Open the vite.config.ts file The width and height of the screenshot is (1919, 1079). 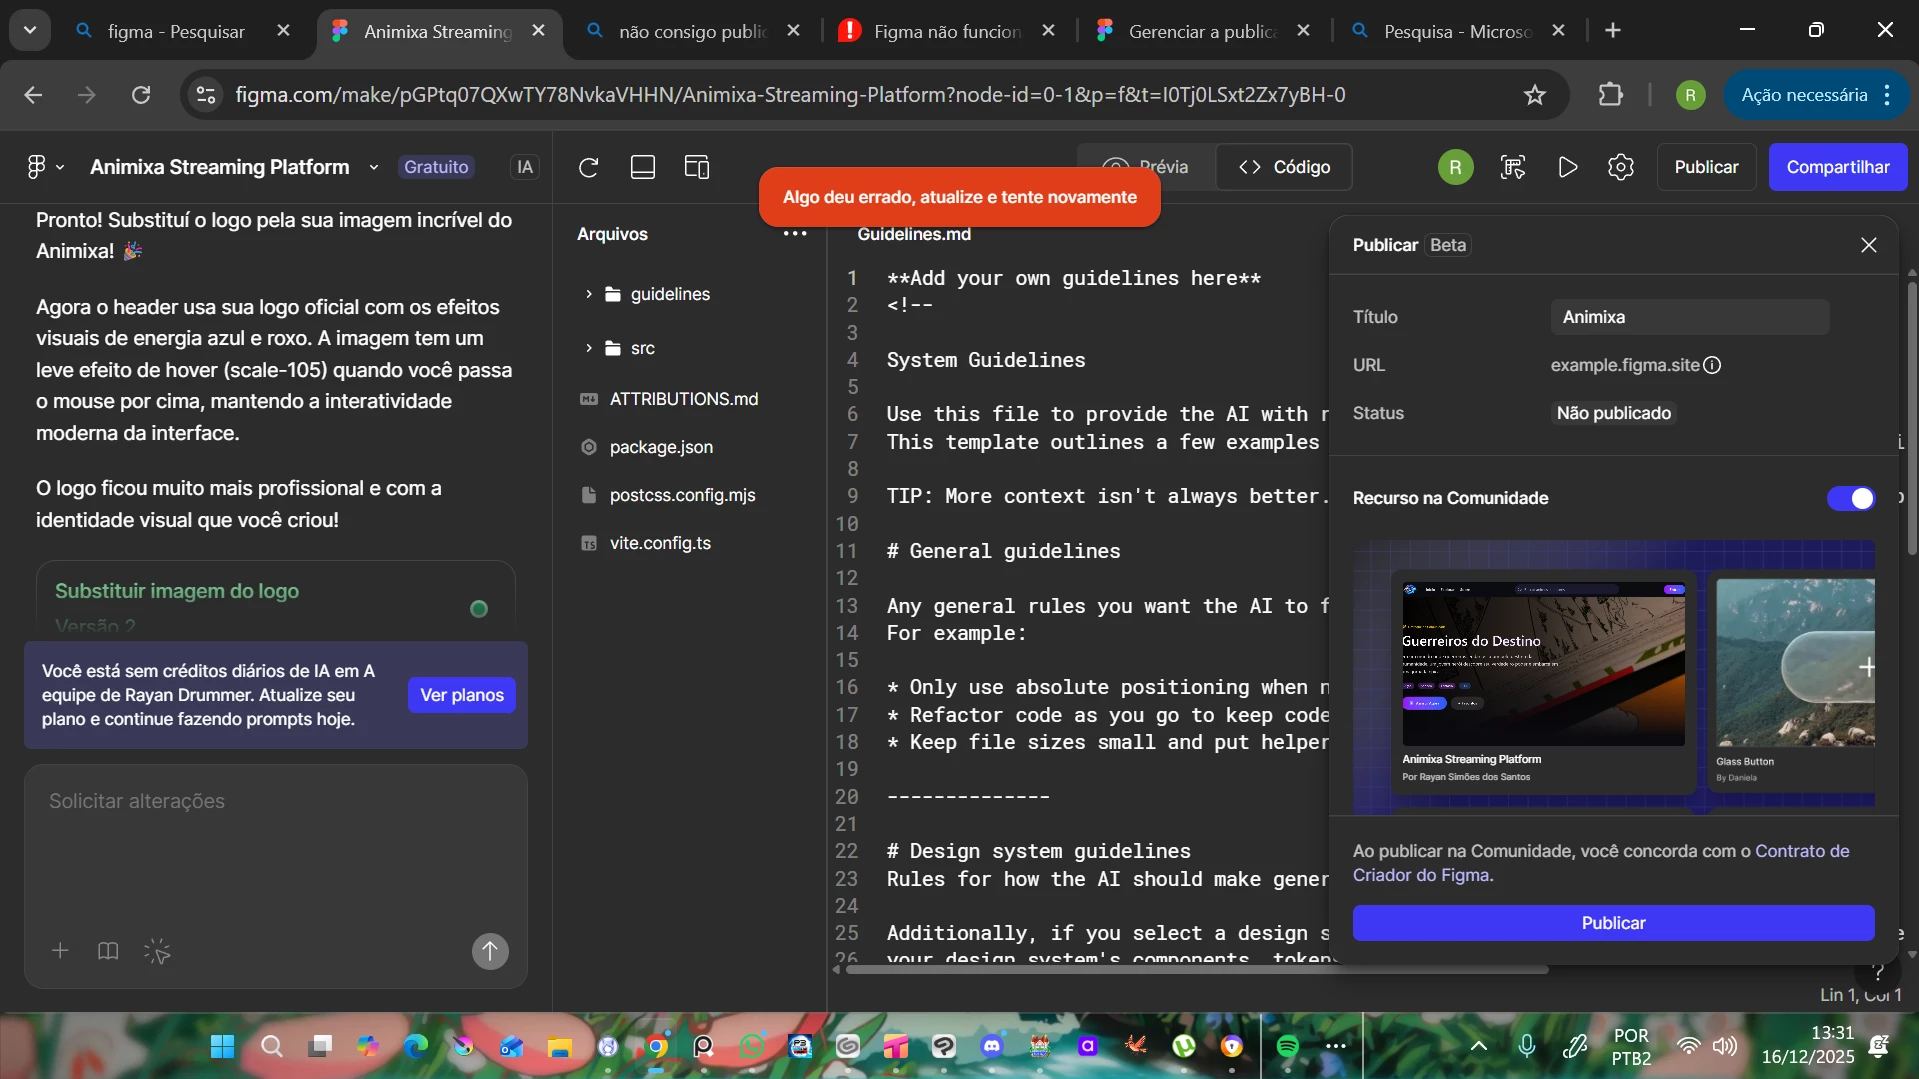click(660, 543)
